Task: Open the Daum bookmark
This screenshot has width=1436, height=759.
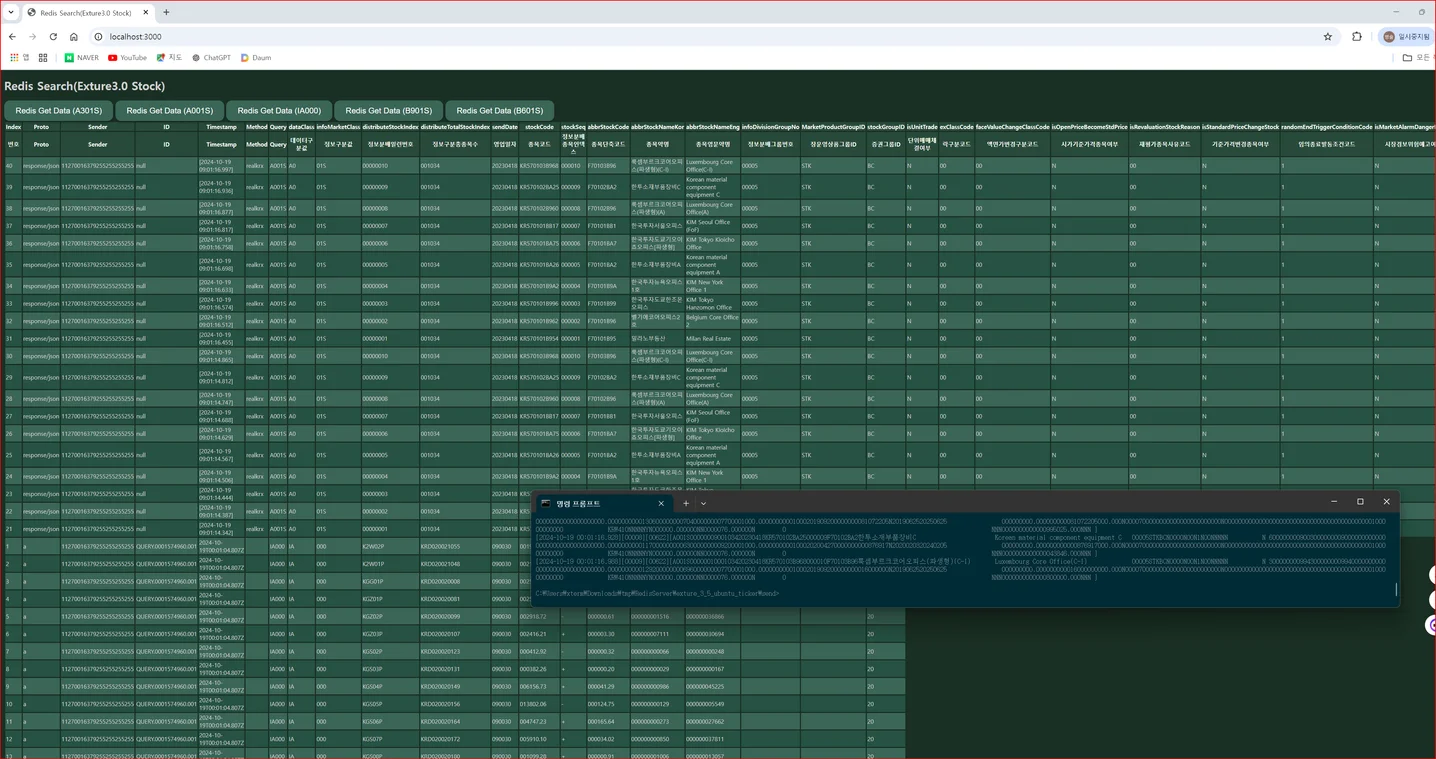Action: tap(256, 58)
